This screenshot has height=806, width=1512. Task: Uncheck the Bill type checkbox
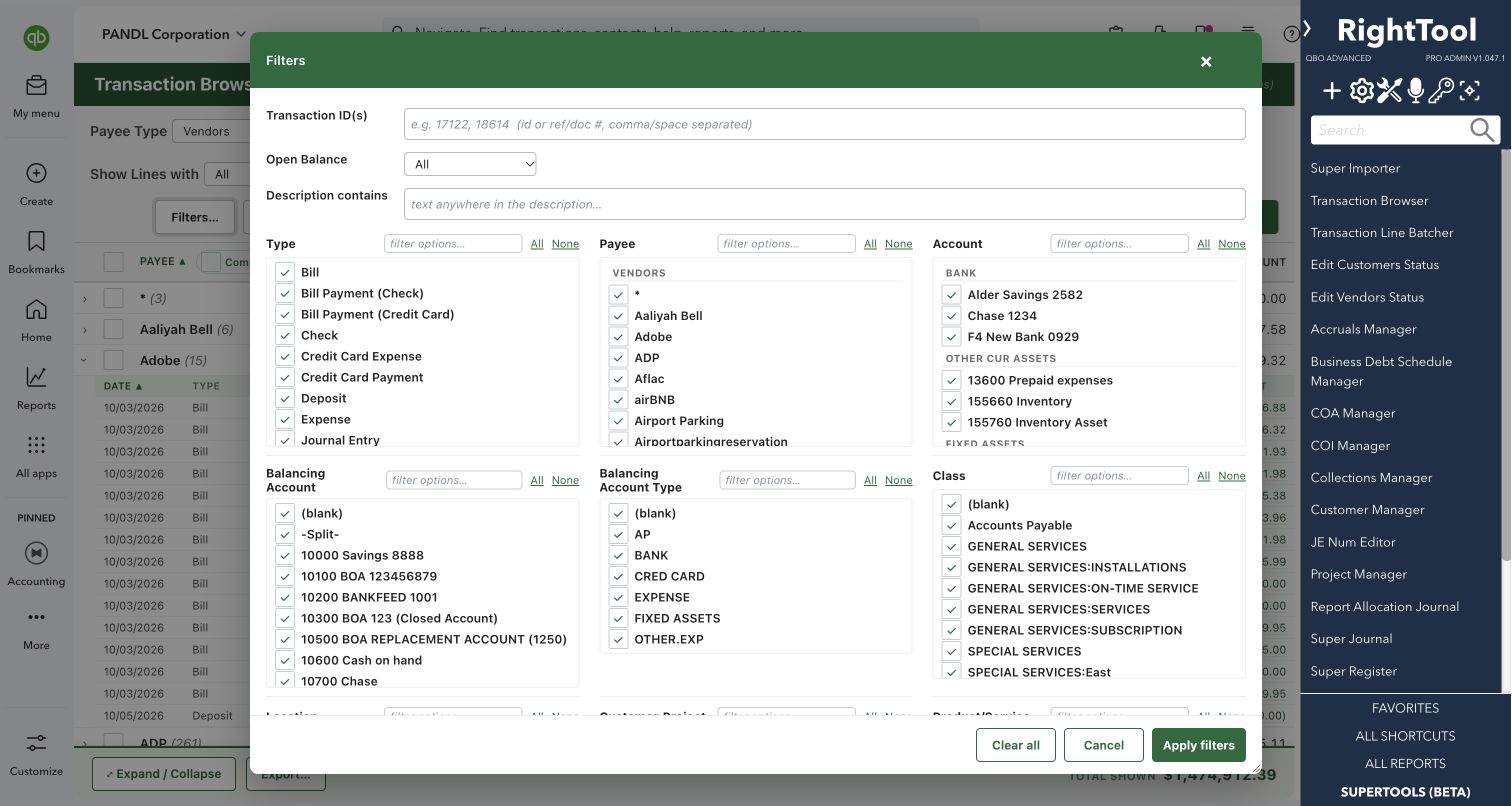(x=285, y=272)
